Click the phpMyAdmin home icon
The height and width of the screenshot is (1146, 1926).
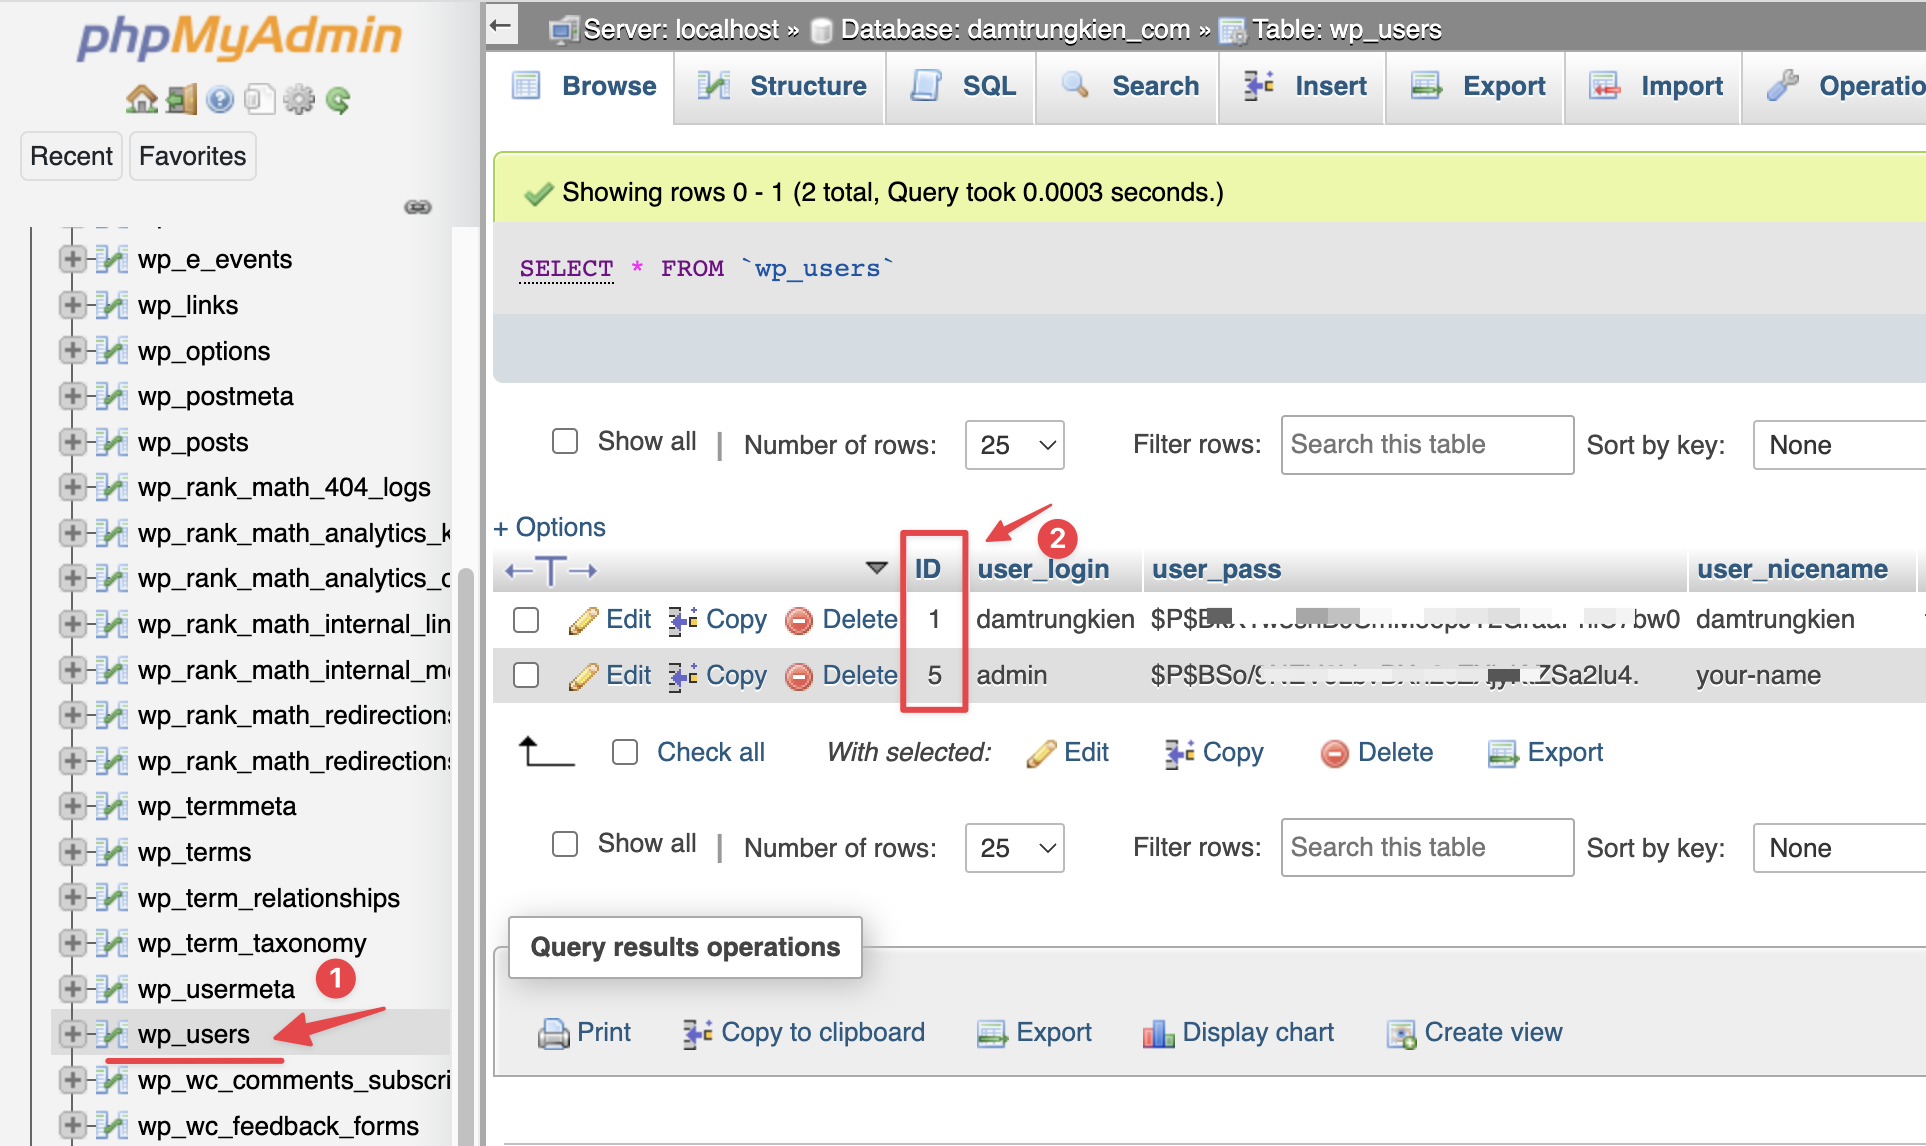pos(141,99)
